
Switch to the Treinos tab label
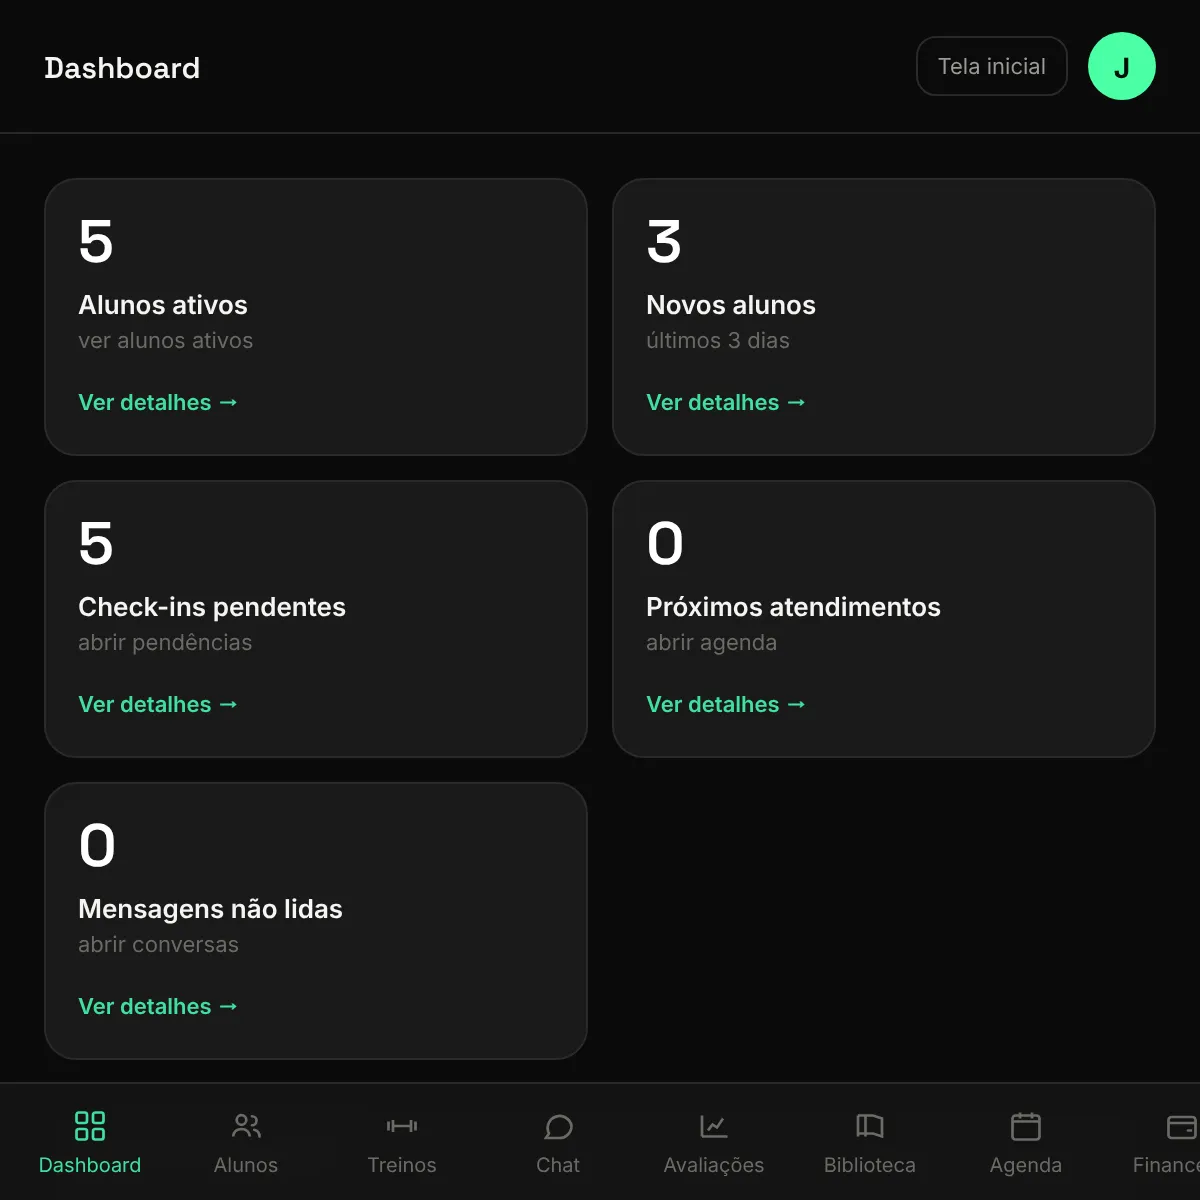402,1165
